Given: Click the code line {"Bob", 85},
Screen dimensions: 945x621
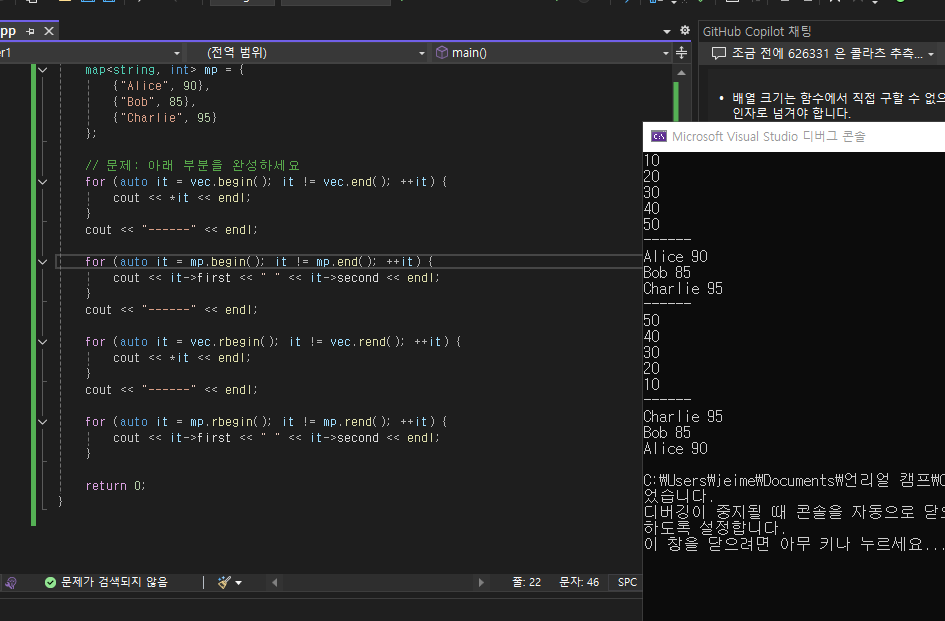Looking at the screenshot, I should point(154,102).
